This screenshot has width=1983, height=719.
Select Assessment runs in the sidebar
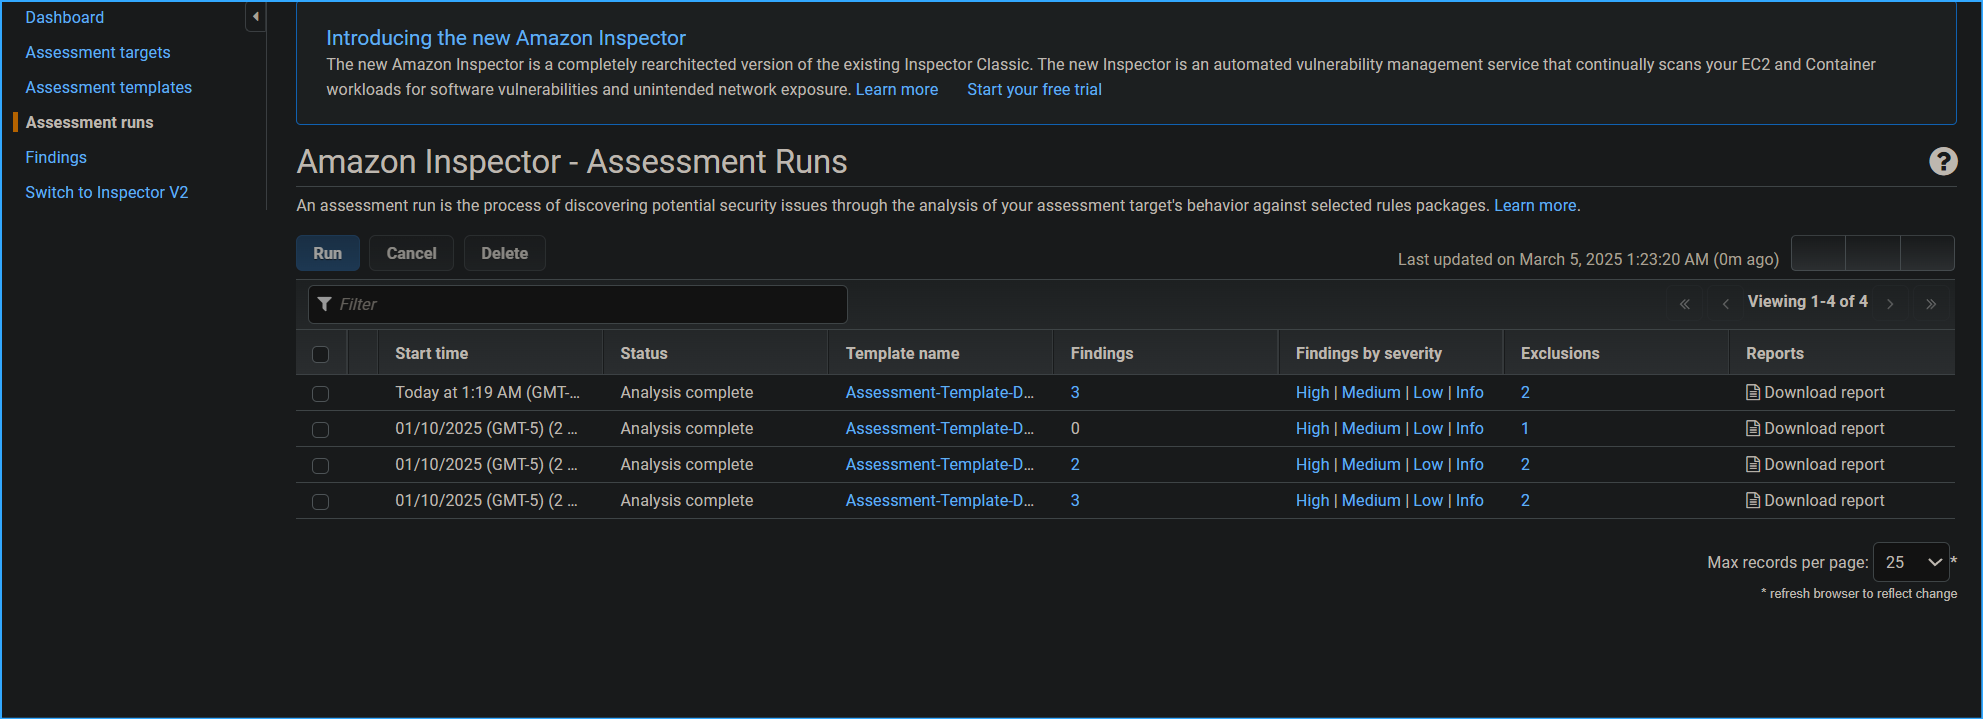click(x=90, y=122)
